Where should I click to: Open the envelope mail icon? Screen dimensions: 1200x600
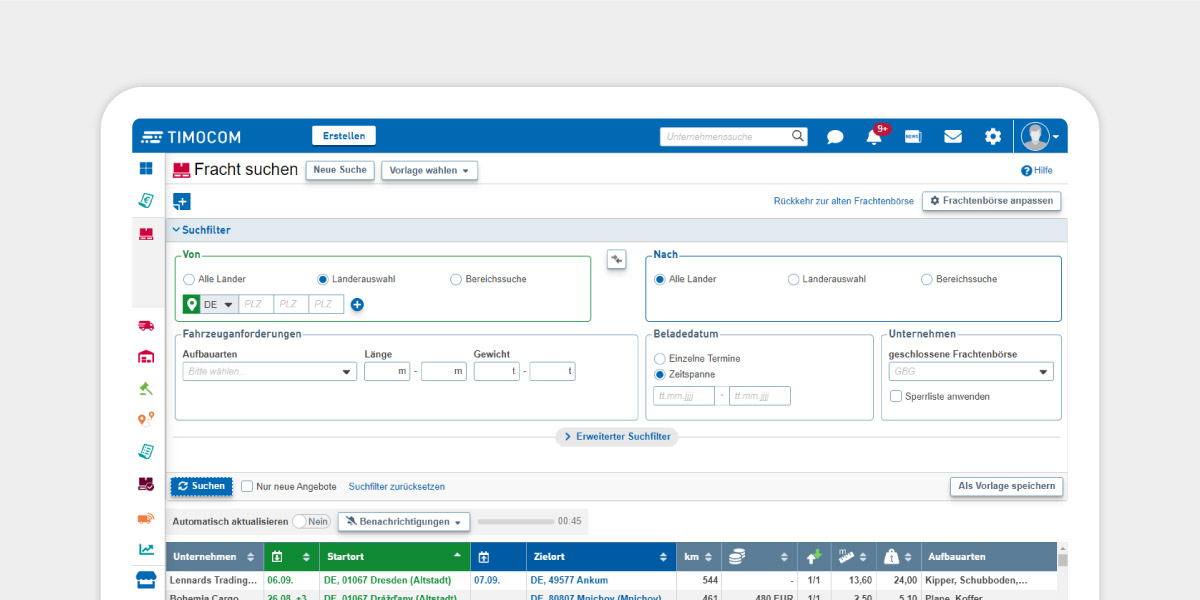click(952, 137)
